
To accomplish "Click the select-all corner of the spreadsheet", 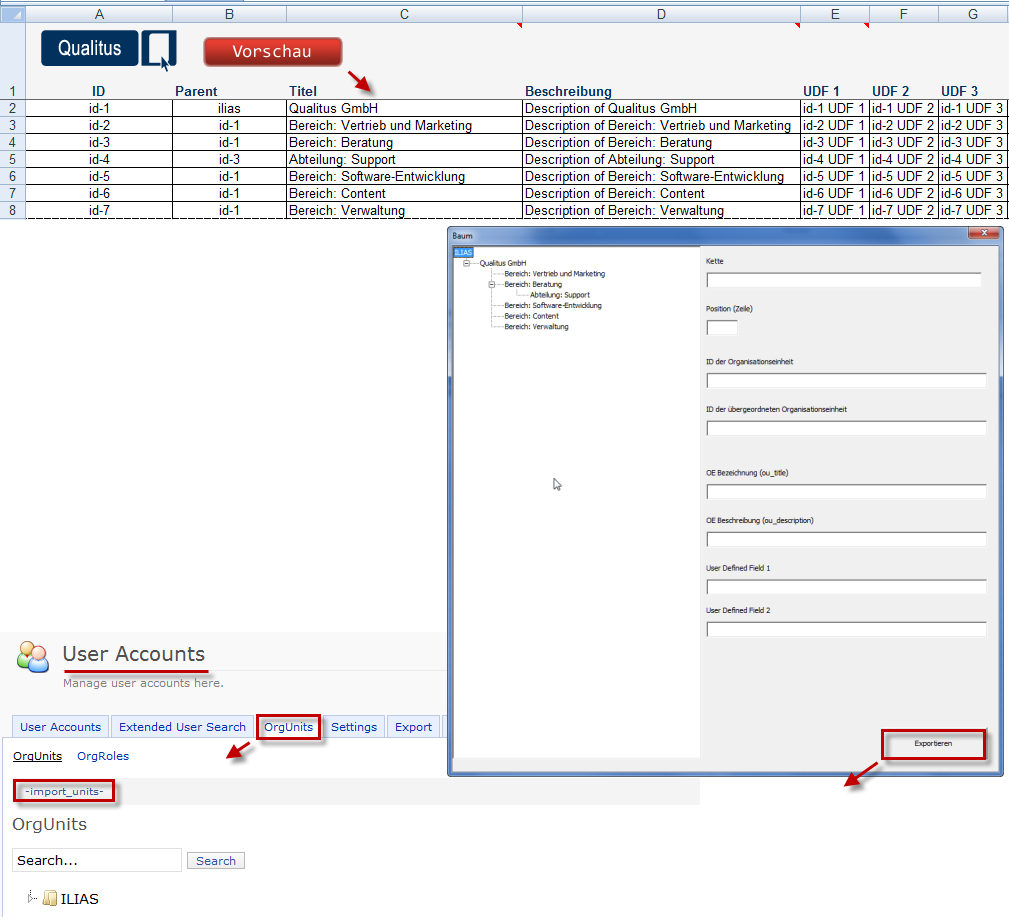I will coord(13,15).
